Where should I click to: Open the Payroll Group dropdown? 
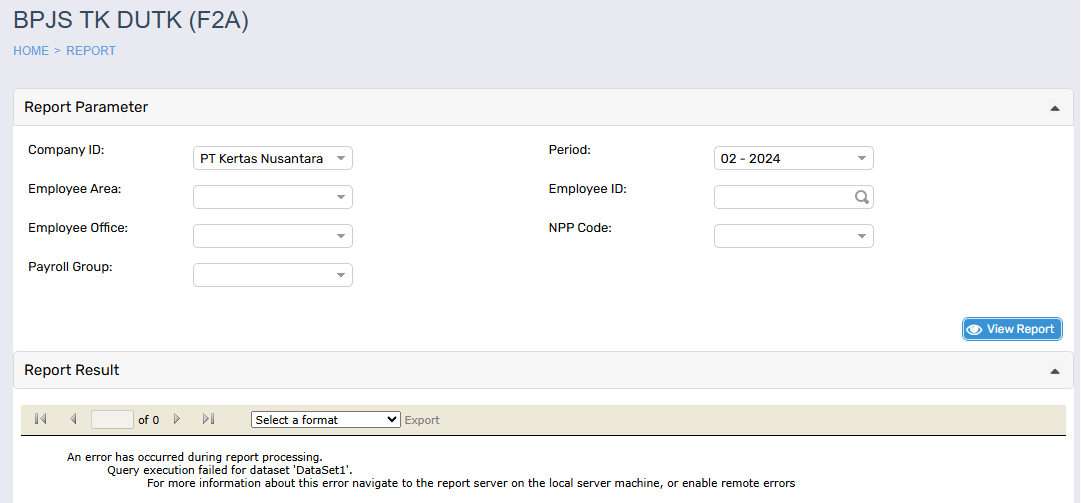pyautogui.click(x=272, y=275)
